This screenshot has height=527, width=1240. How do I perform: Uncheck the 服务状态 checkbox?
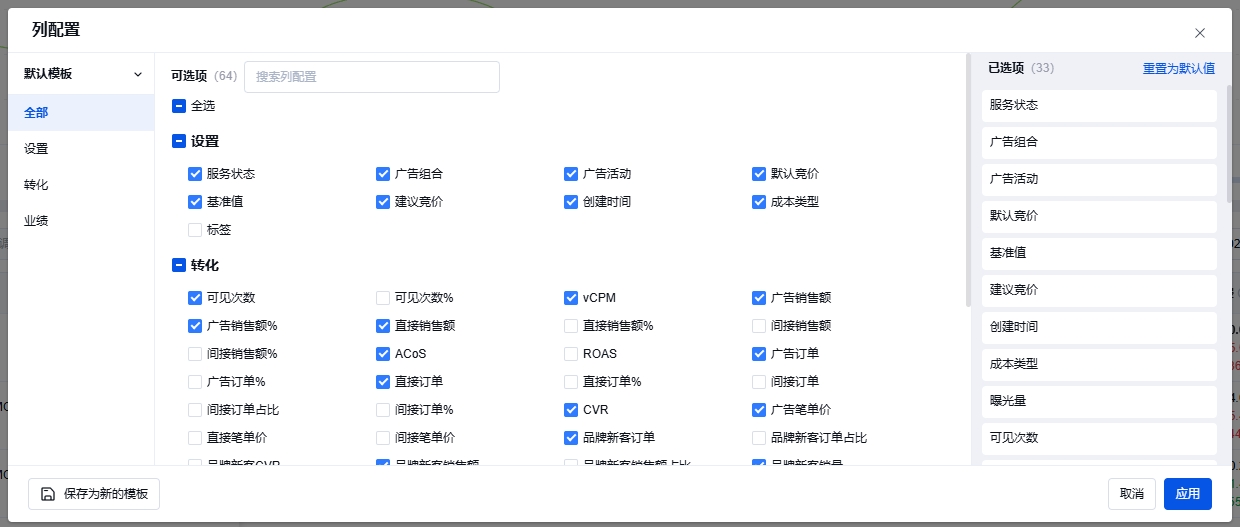[x=195, y=174]
